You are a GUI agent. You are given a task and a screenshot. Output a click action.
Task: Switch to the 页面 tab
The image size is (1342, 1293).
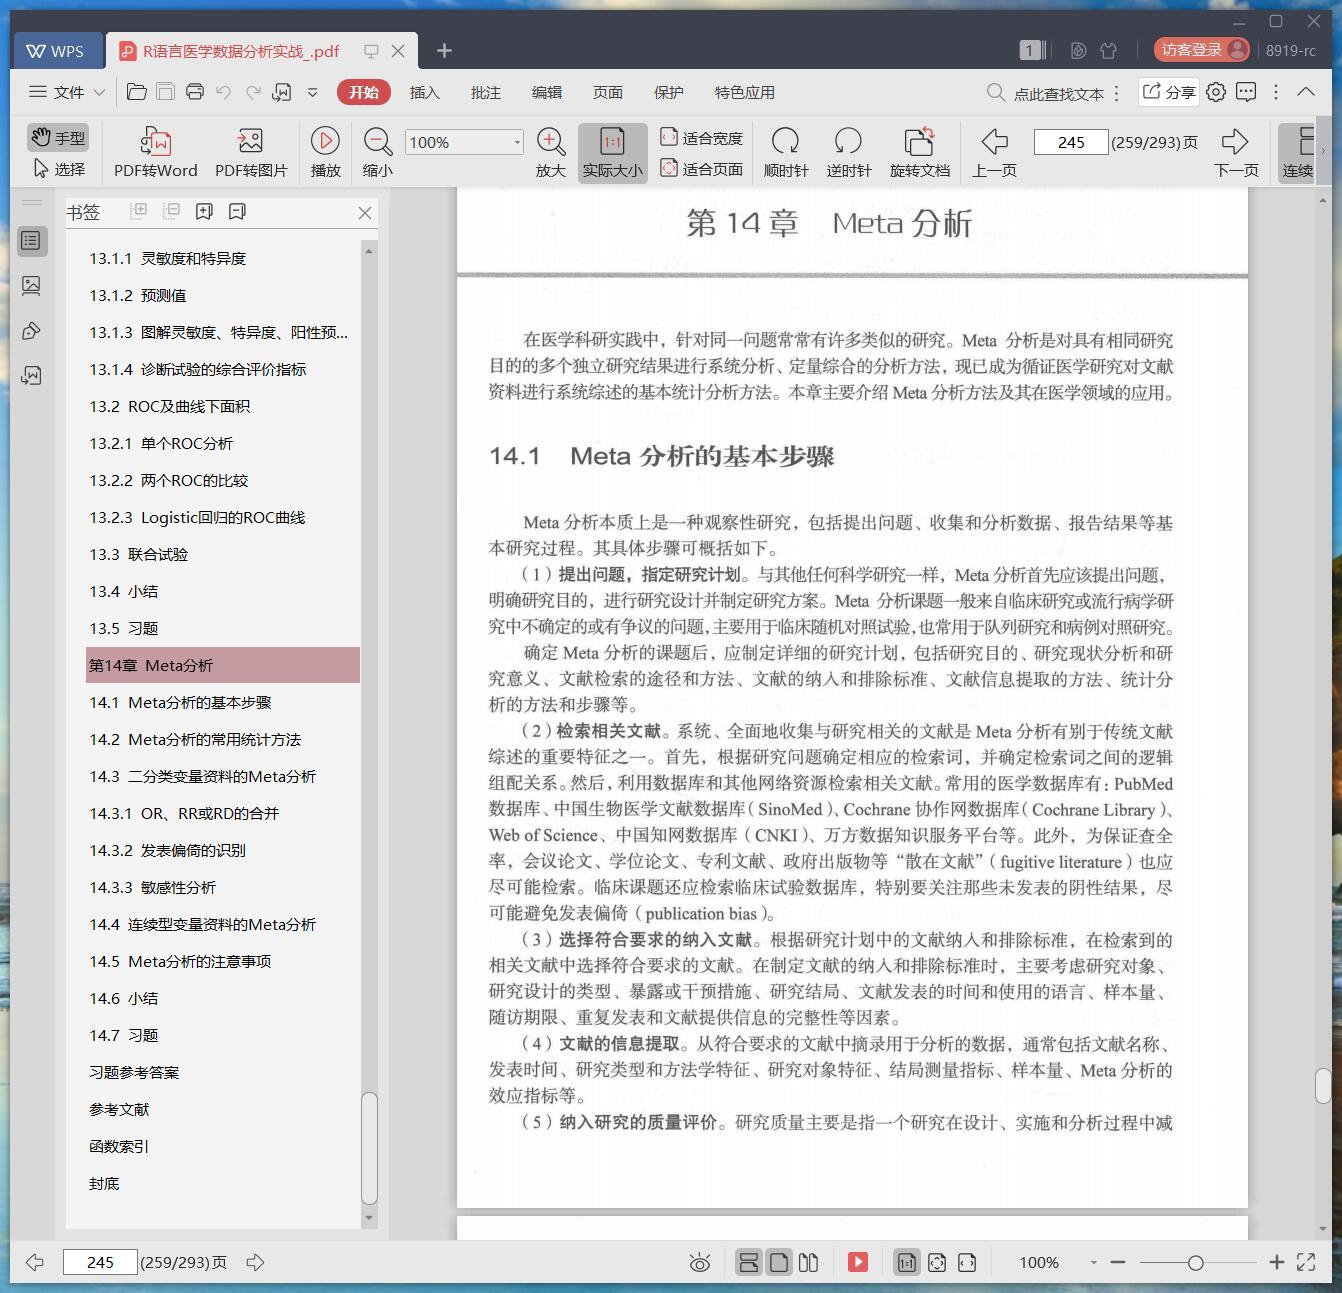point(607,92)
